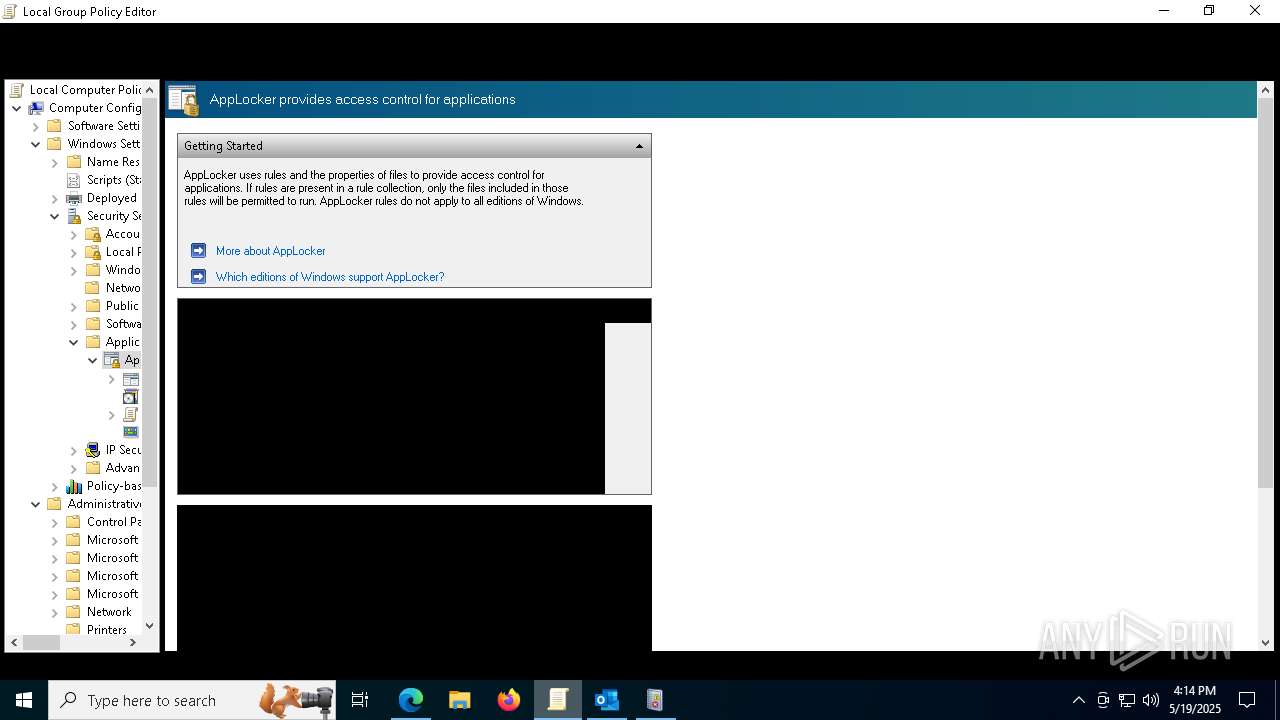Expand the Policy-based QoS node
The height and width of the screenshot is (720, 1280).
(55, 486)
